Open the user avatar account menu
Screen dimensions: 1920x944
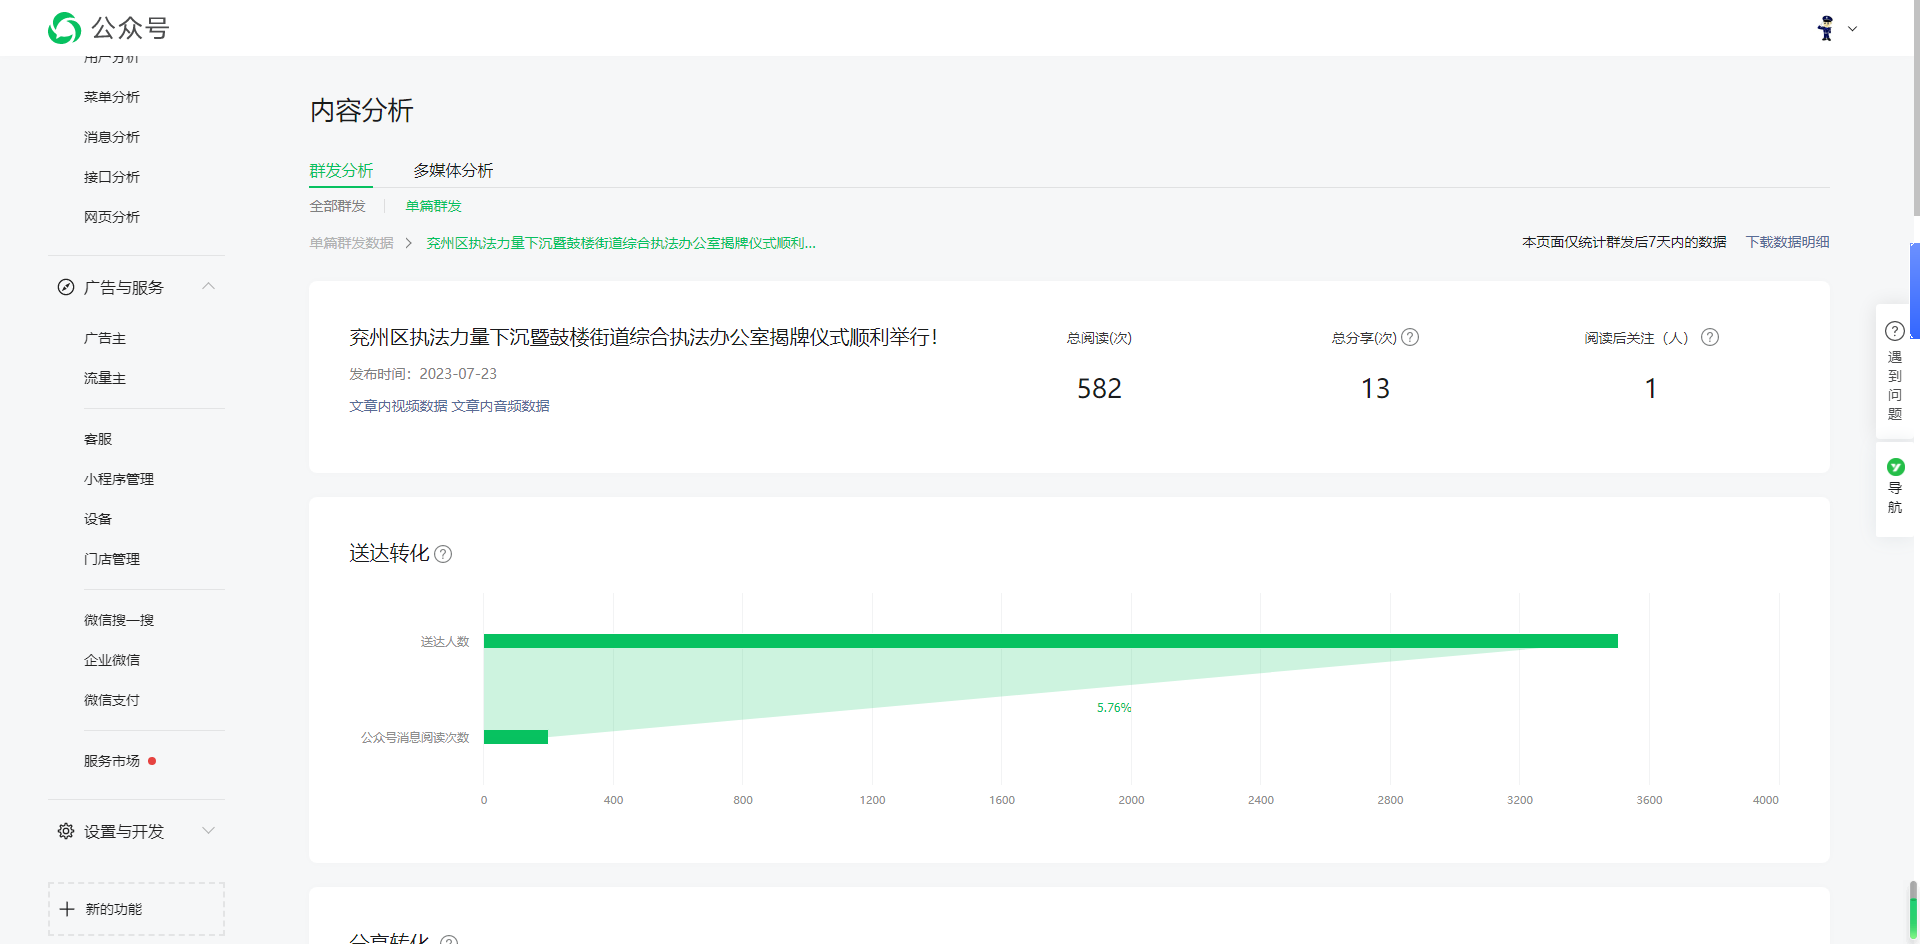coord(1826,28)
